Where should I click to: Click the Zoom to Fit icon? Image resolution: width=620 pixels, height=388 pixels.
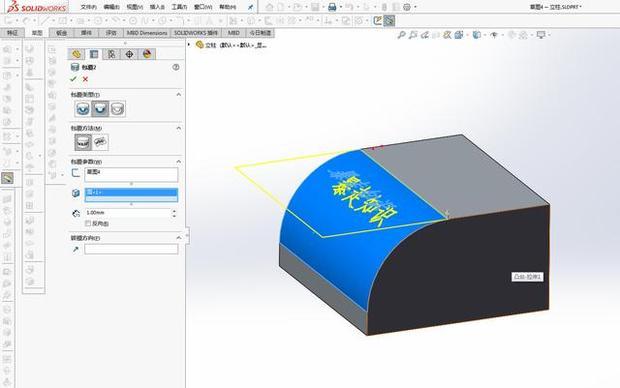point(401,35)
